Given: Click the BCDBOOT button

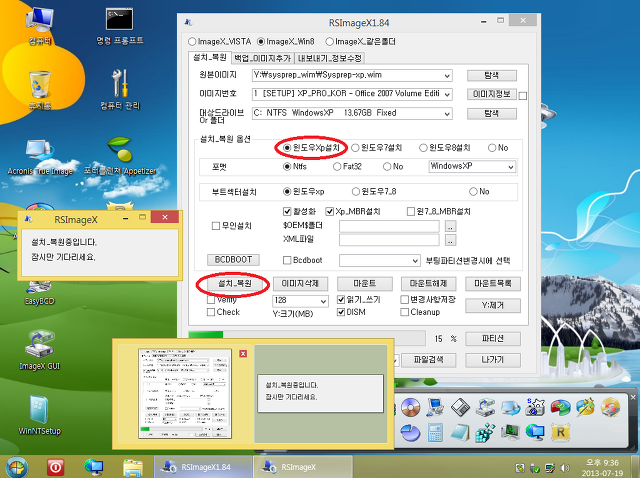Looking at the screenshot, I should [x=233, y=260].
